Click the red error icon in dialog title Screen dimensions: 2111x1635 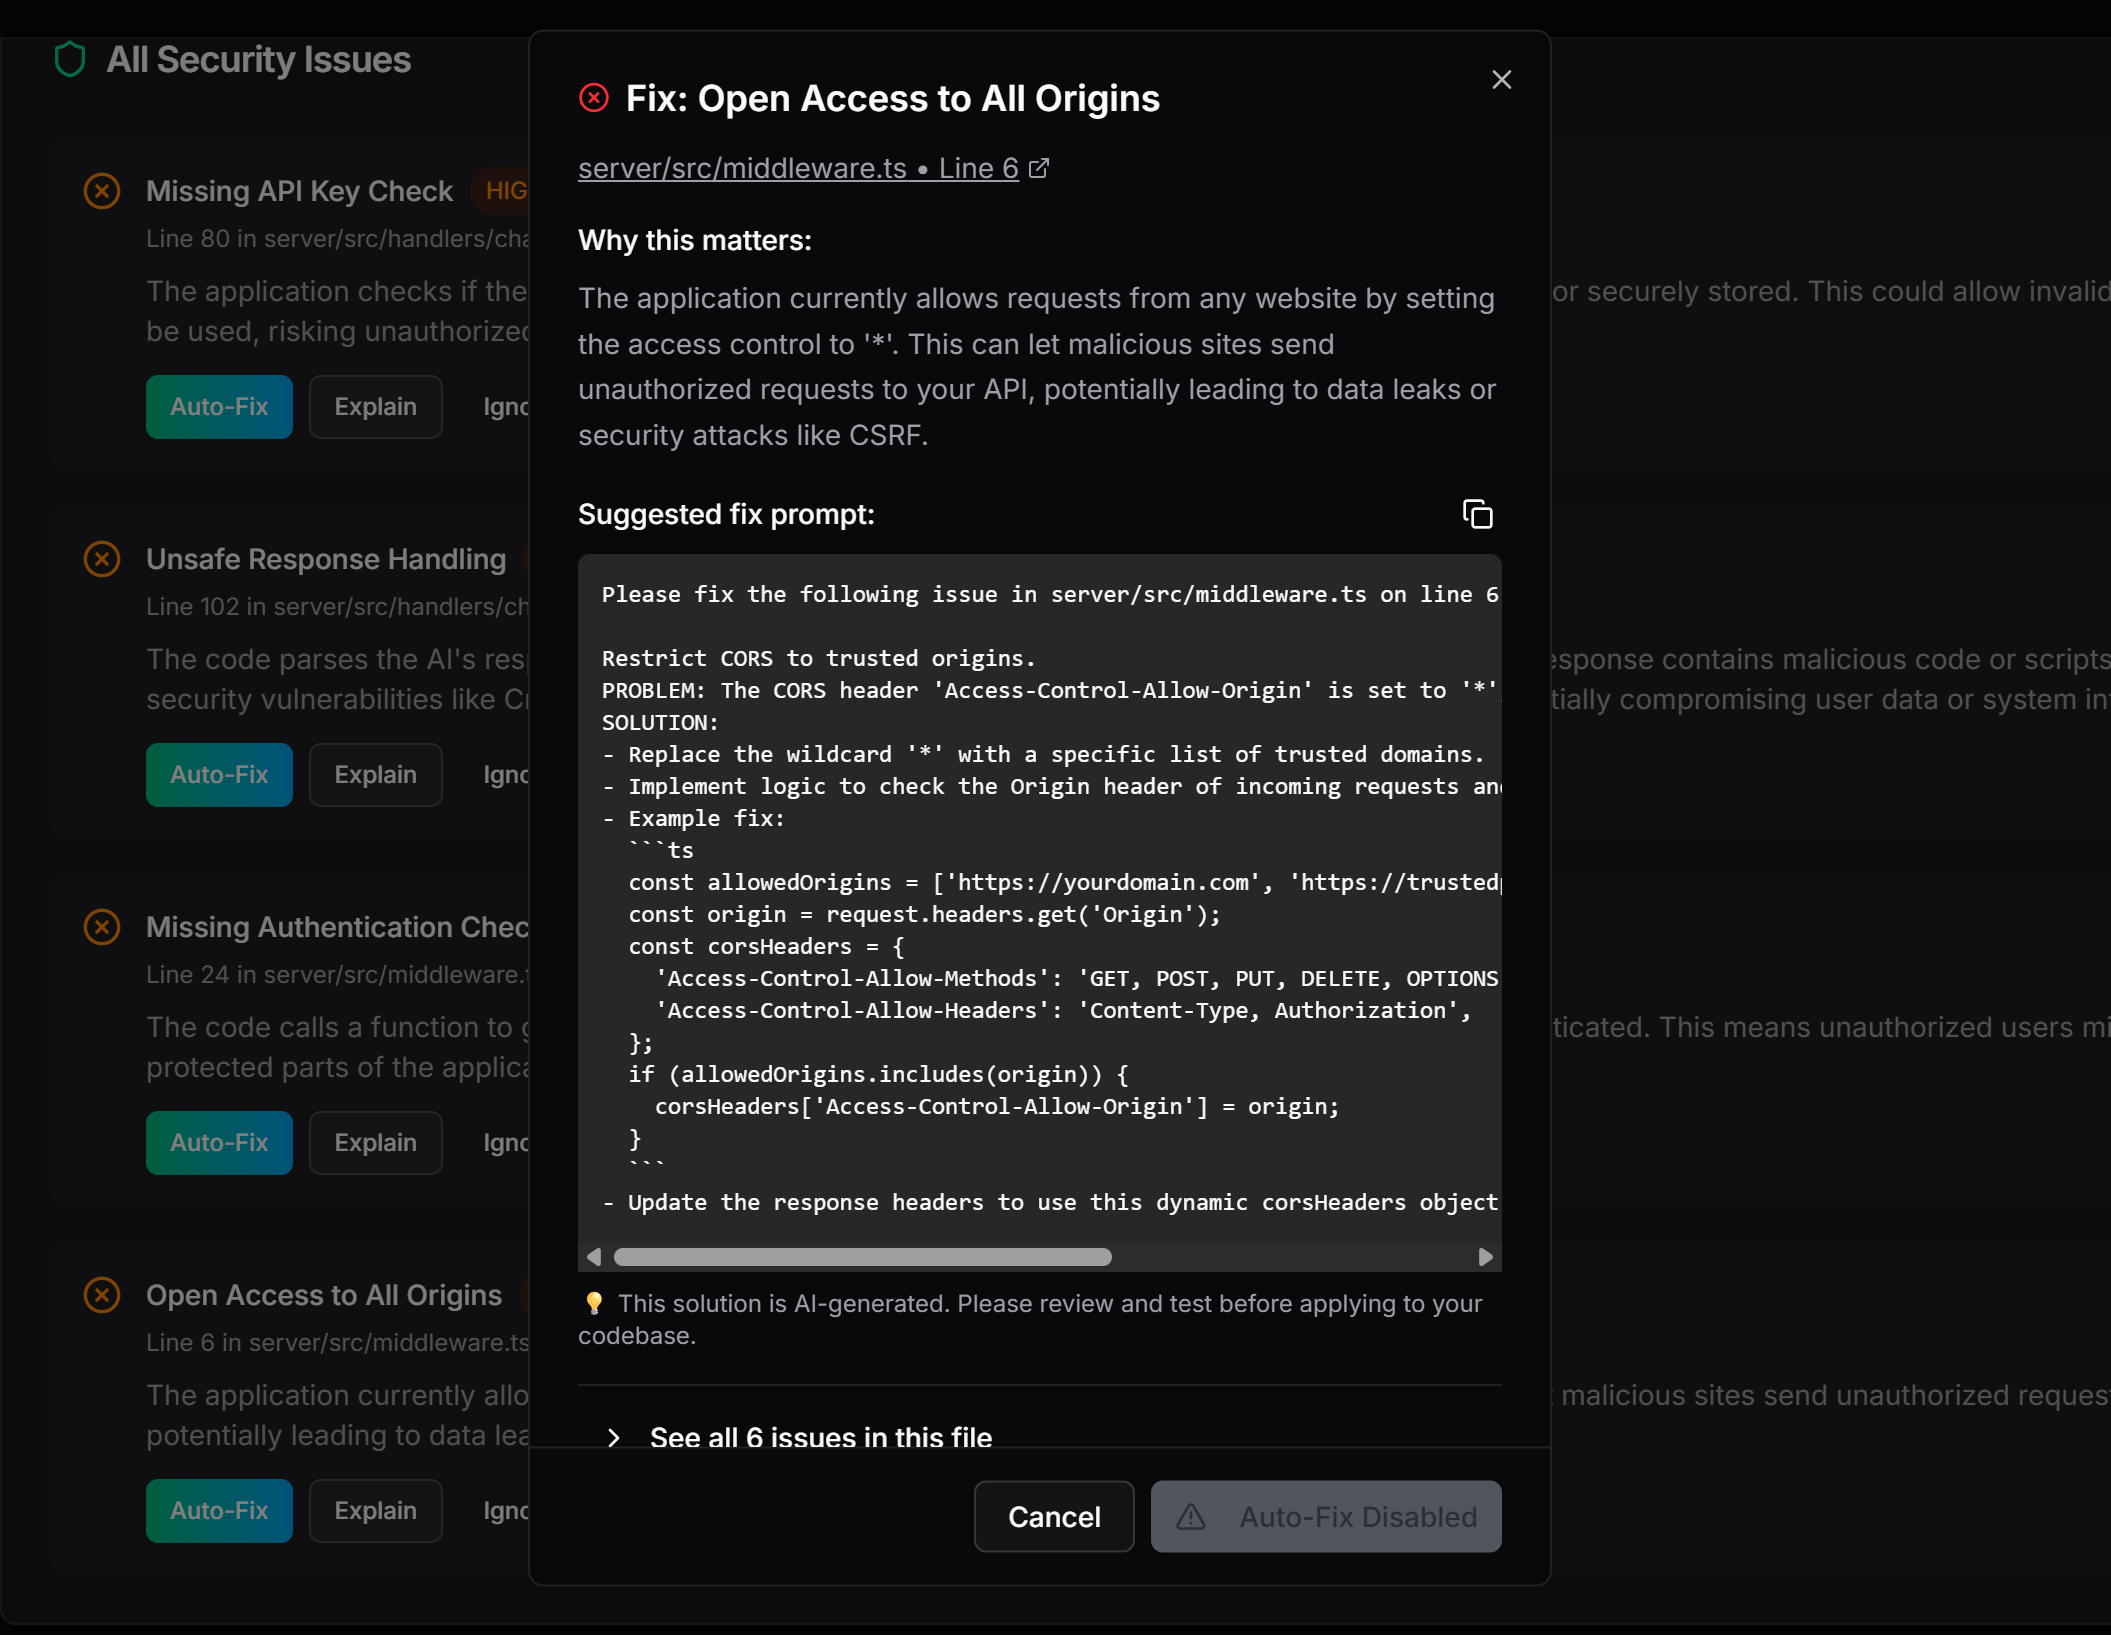[x=594, y=98]
